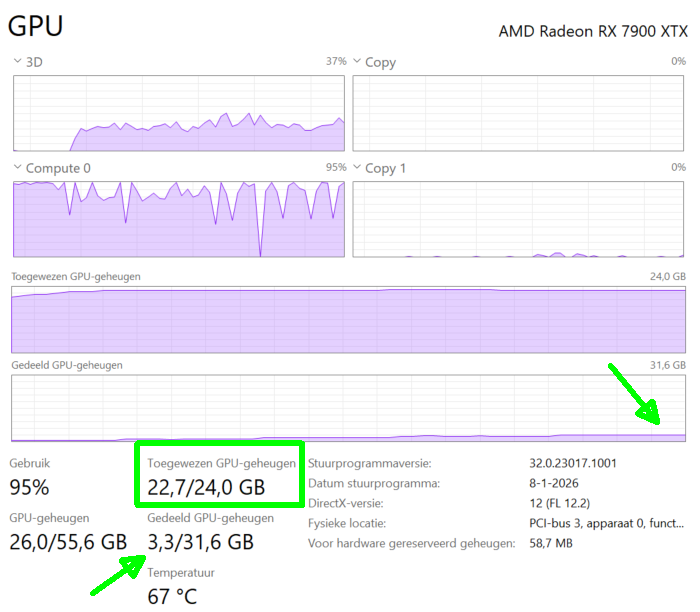Expand the Copy 1 graph selector

pos(358,168)
